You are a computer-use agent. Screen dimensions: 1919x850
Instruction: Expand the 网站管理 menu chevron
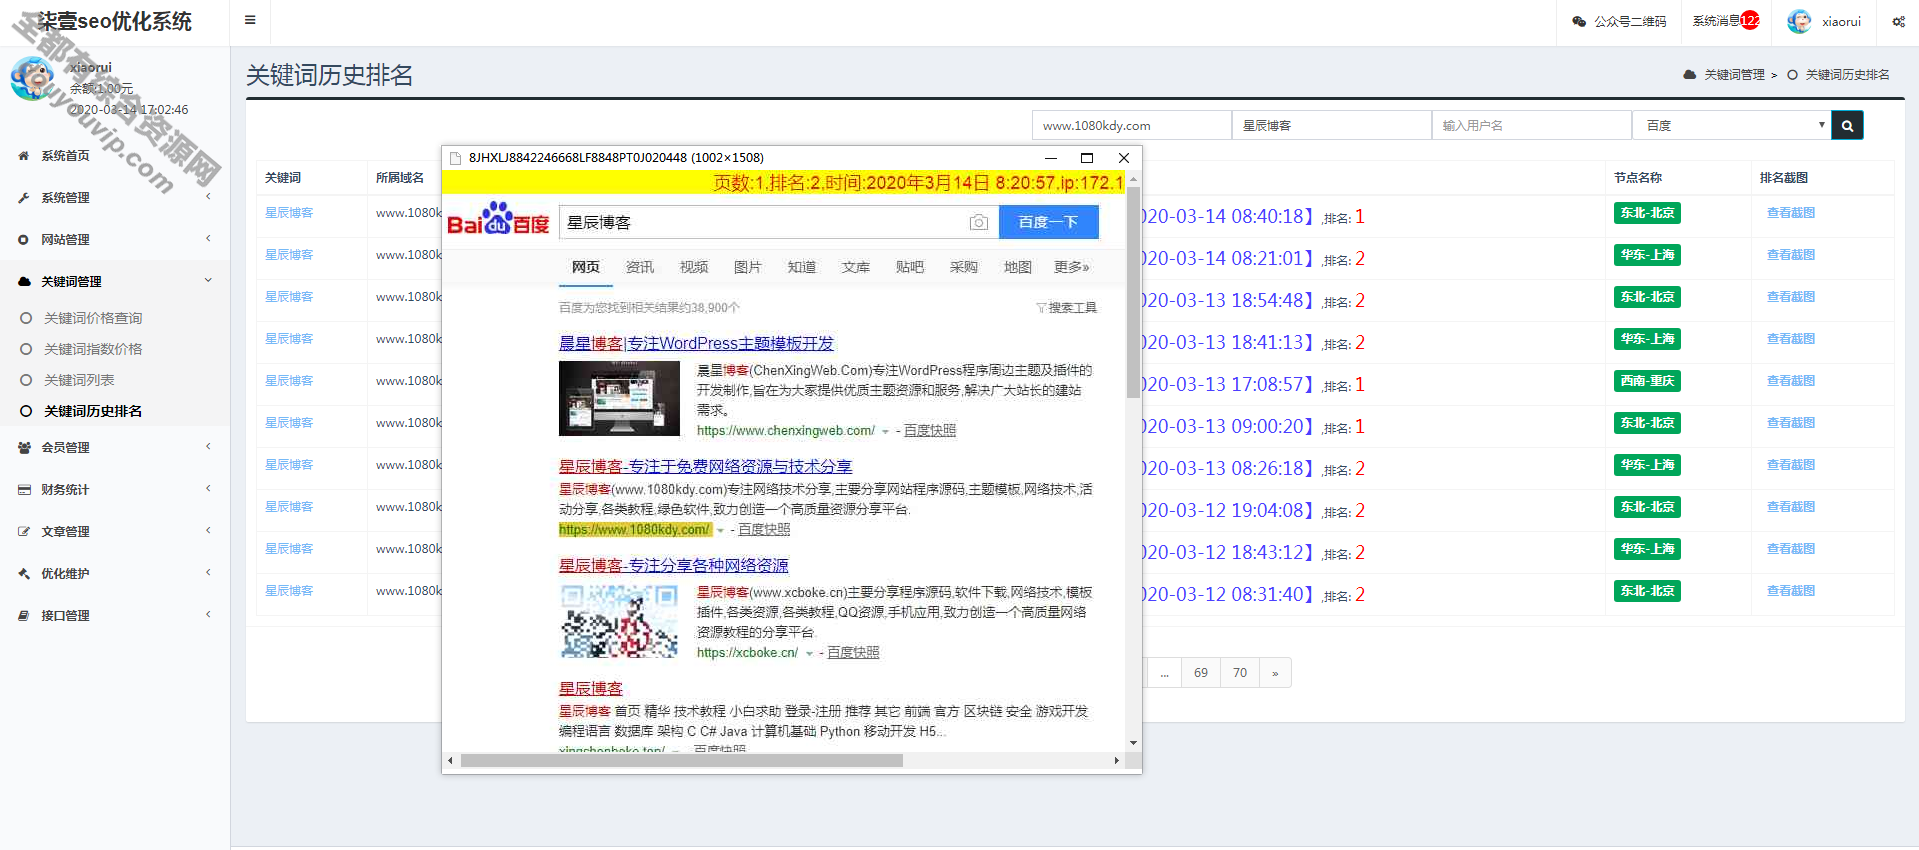coord(208,238)
